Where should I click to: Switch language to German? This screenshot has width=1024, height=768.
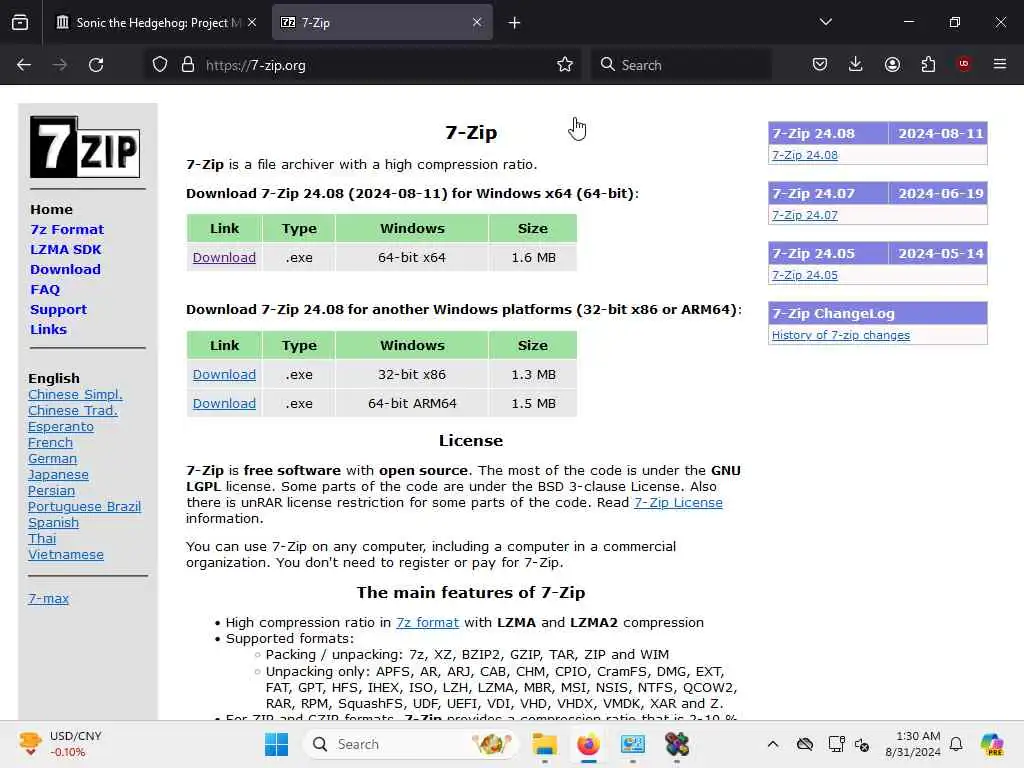click(x=52, y=458)
